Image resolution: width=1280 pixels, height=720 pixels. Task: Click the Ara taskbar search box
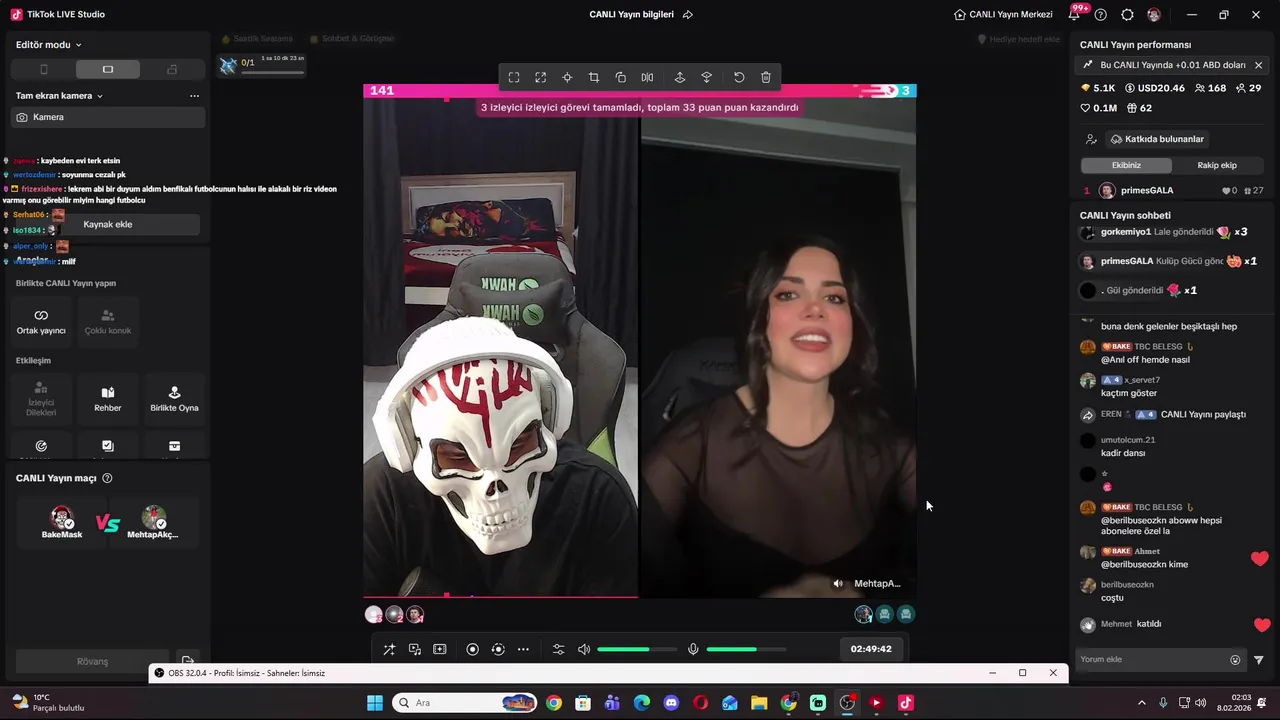click(x=464, y=703)
